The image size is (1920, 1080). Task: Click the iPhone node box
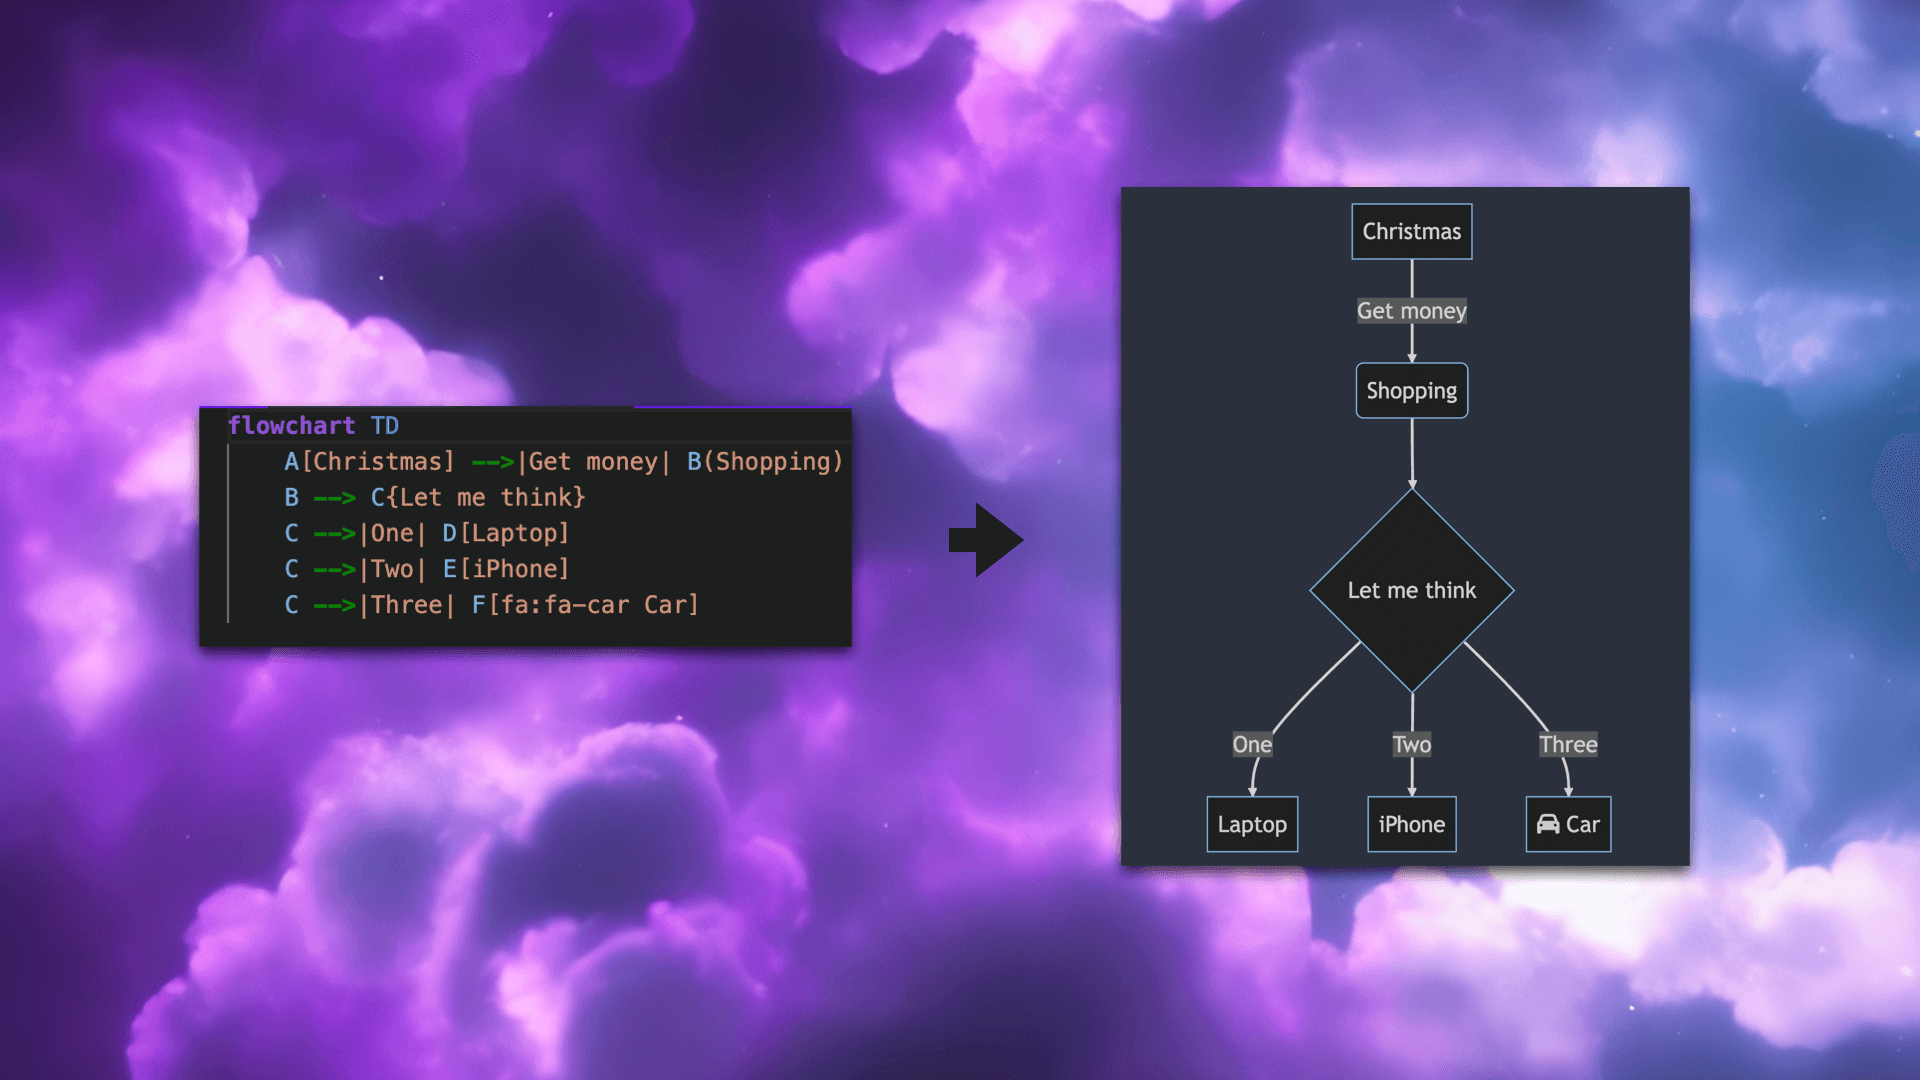[1411, 824]
